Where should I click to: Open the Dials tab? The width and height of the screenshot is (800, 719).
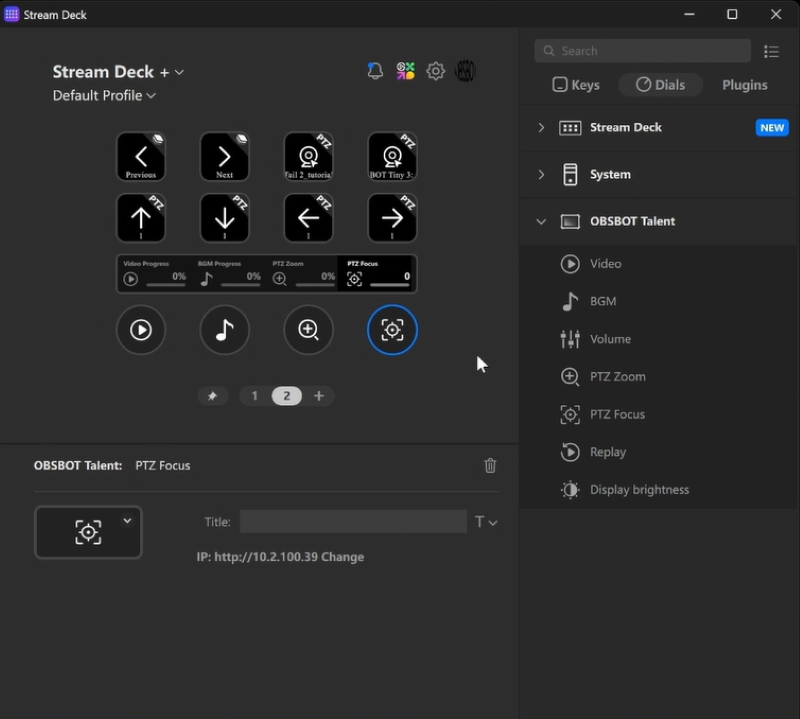click(x=660, y=85)
